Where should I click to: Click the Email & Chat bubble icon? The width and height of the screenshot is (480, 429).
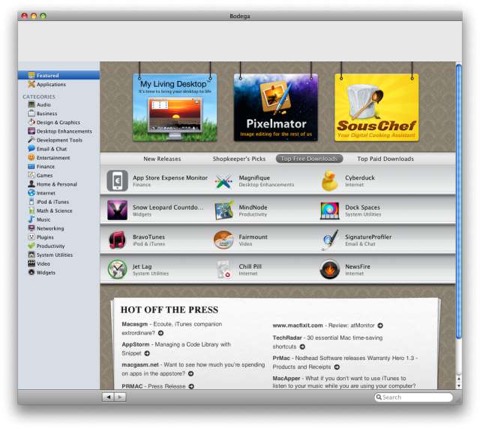(31, 148)
